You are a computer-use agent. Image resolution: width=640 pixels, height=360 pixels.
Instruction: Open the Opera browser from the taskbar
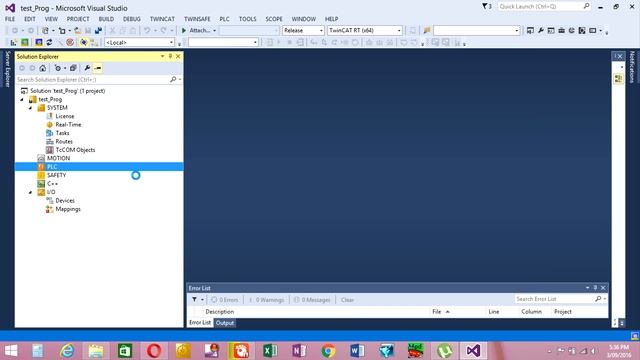point(154,351)
